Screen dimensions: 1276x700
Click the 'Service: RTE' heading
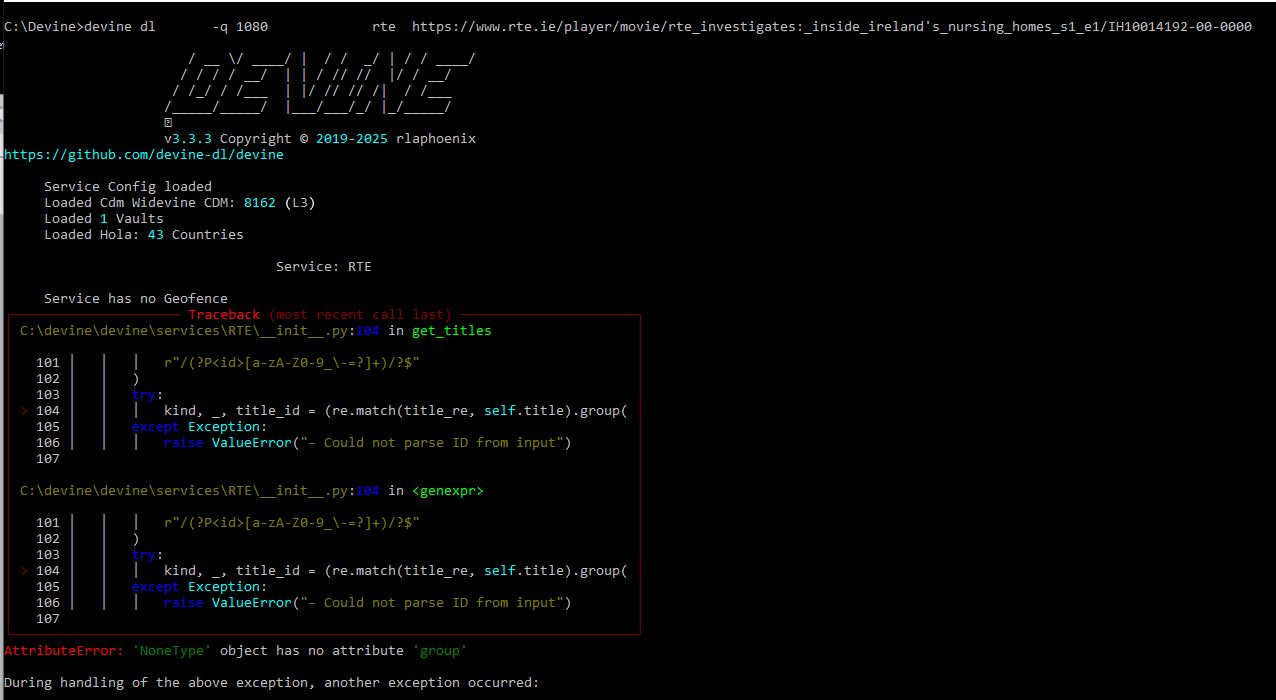[x=324, y=266]
